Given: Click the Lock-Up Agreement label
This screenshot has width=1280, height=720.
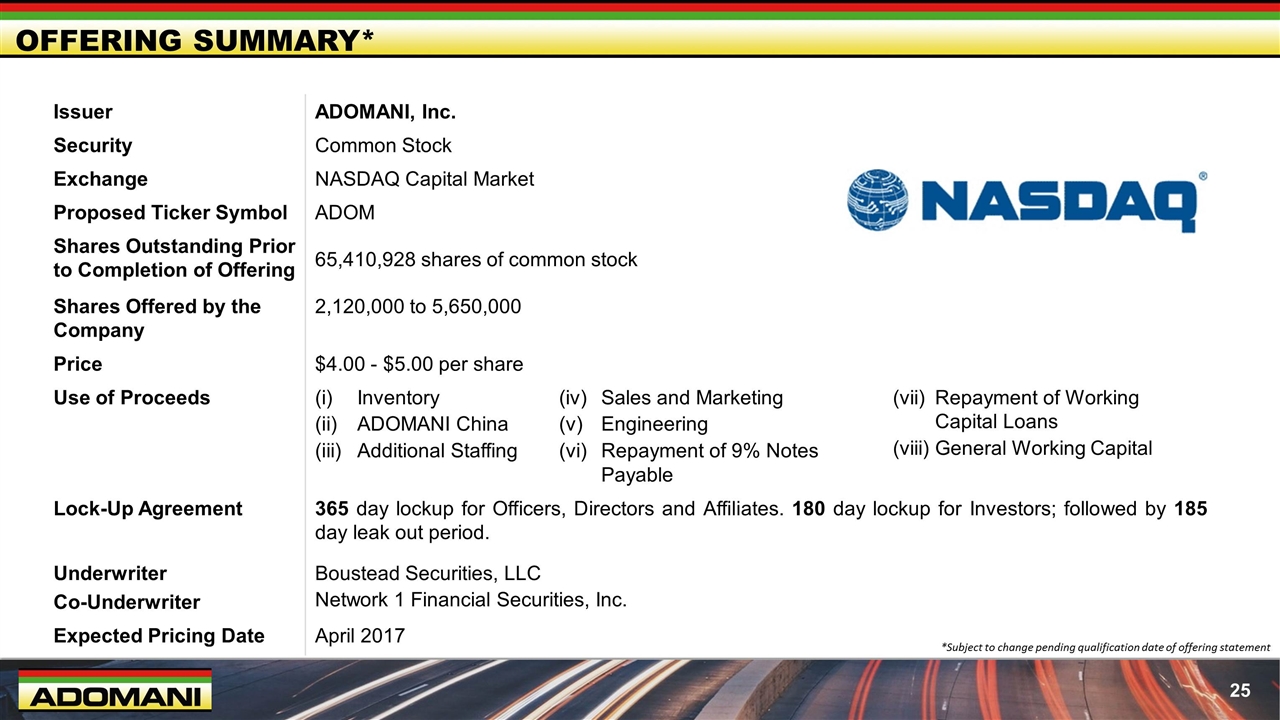Looking at the screenshot, I should 148,509.
